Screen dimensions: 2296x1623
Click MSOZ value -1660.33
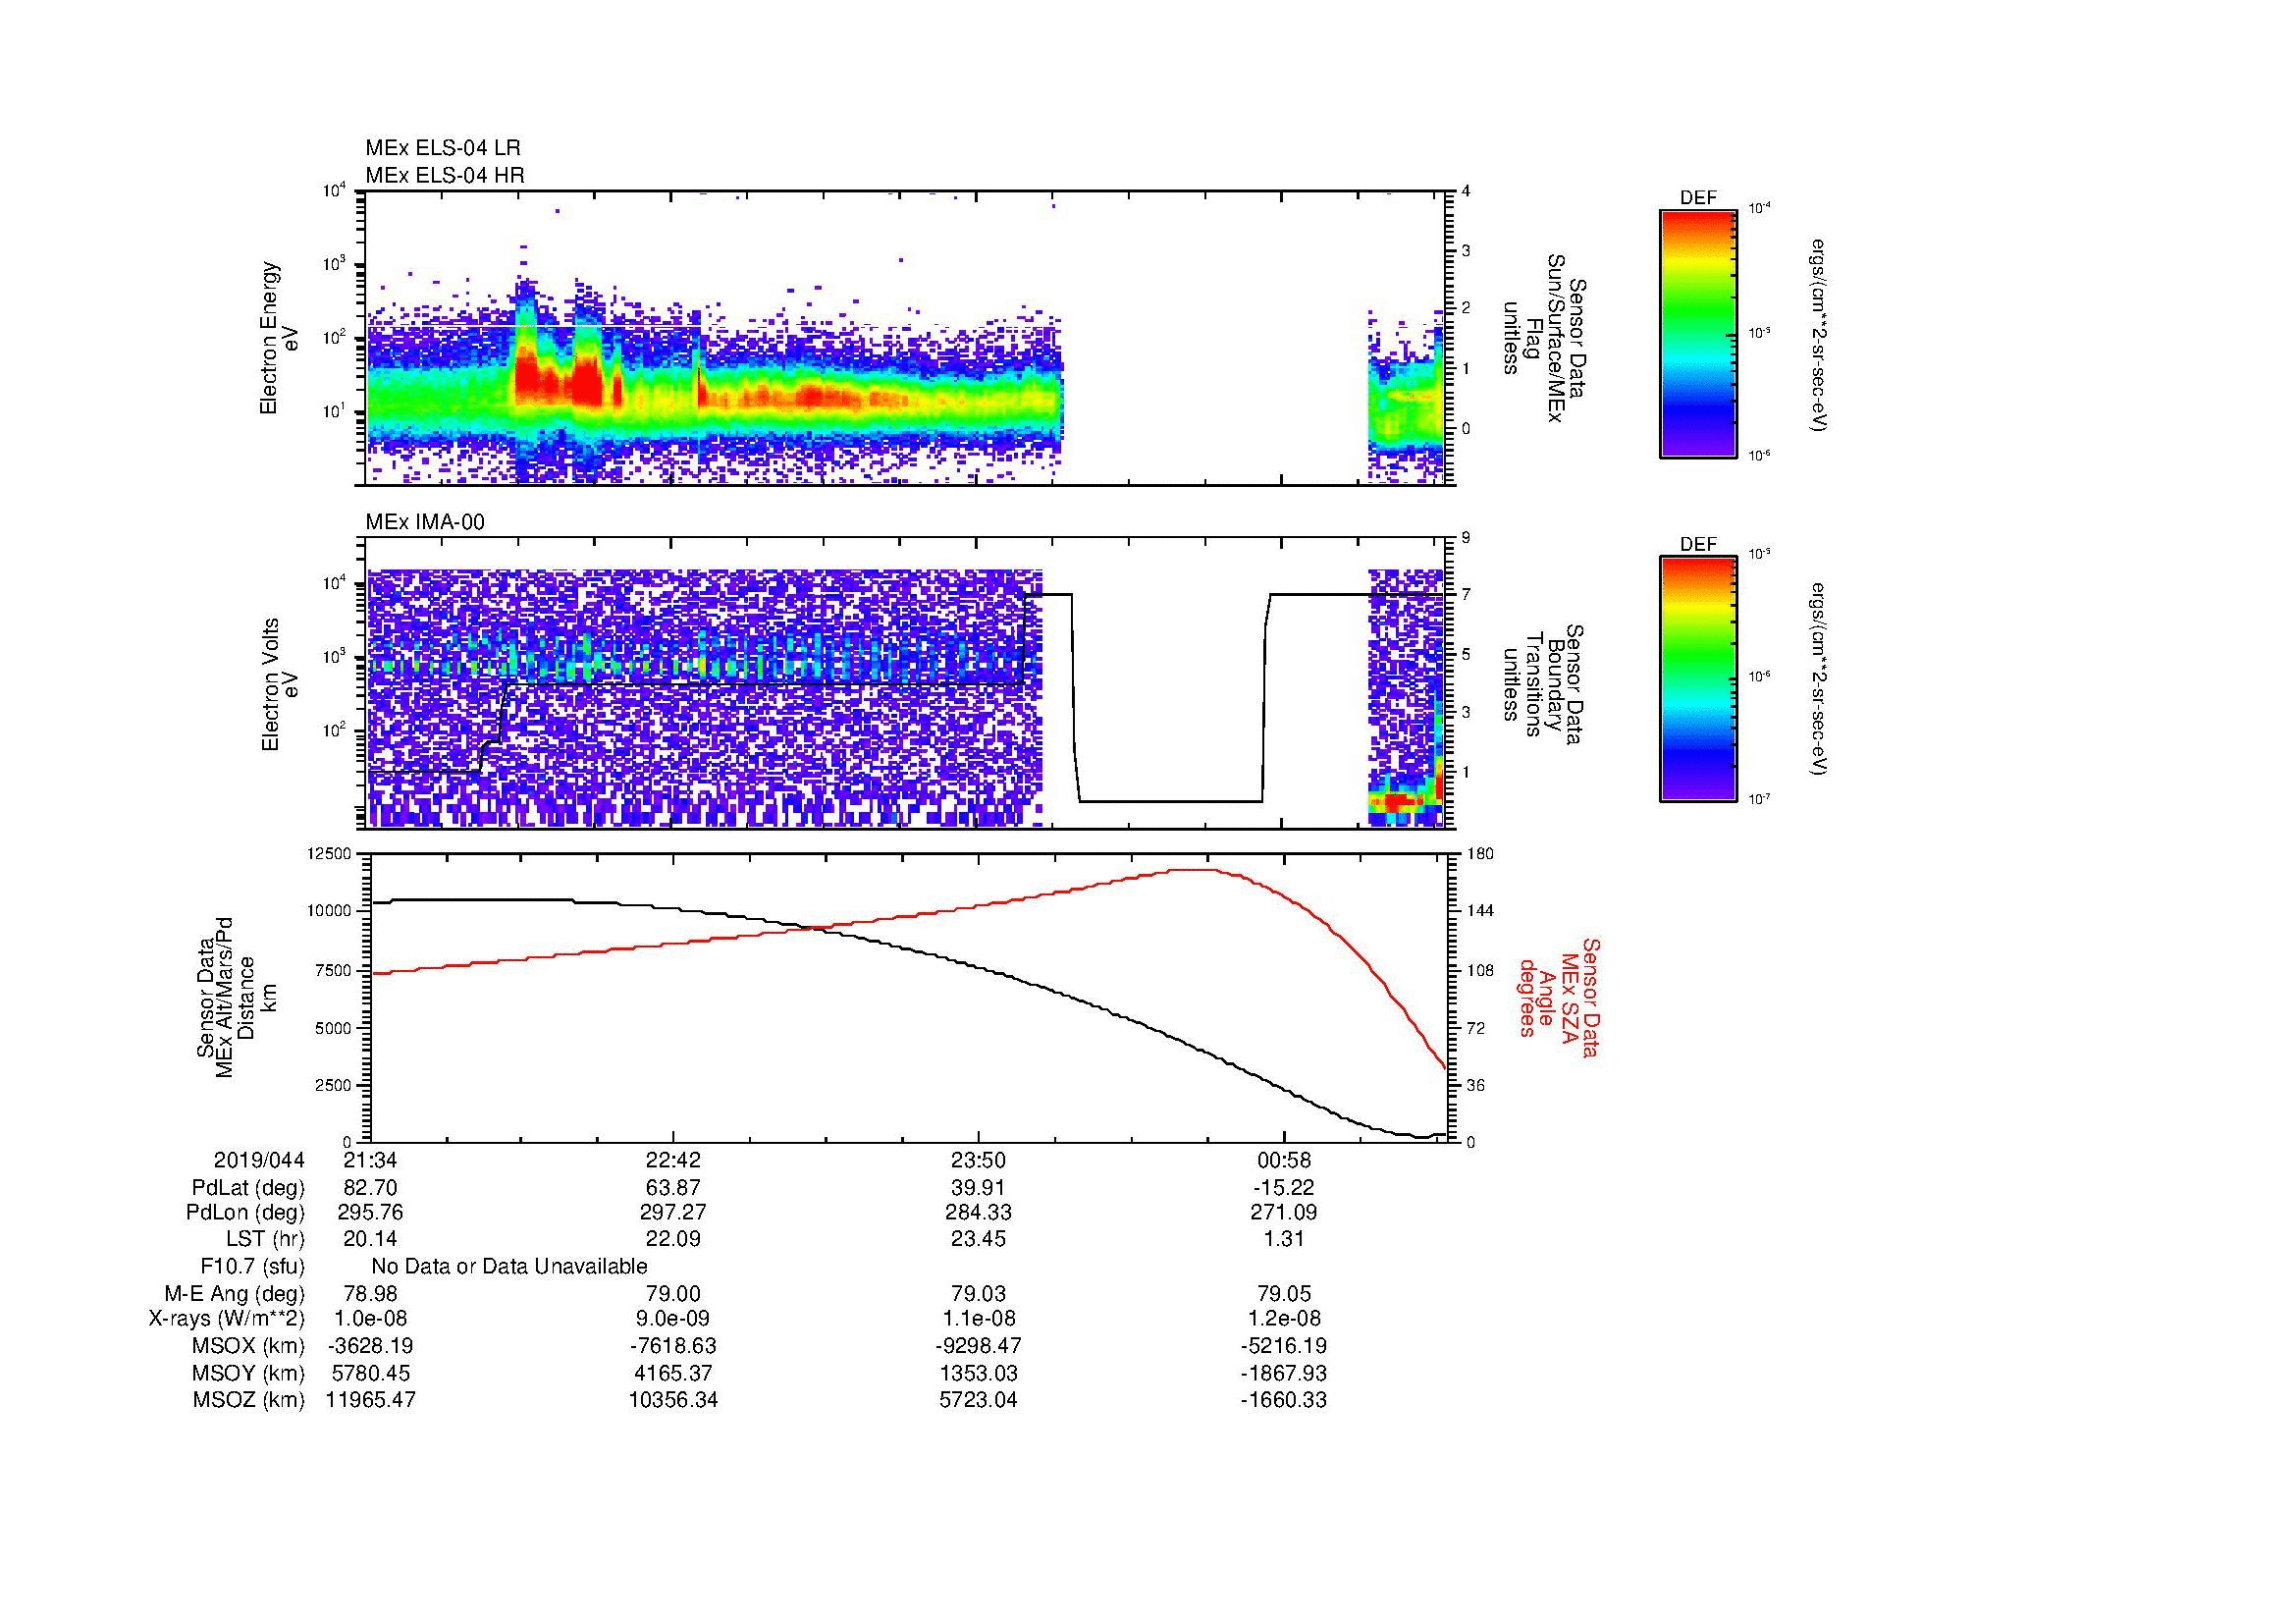click(1283, 1400)
